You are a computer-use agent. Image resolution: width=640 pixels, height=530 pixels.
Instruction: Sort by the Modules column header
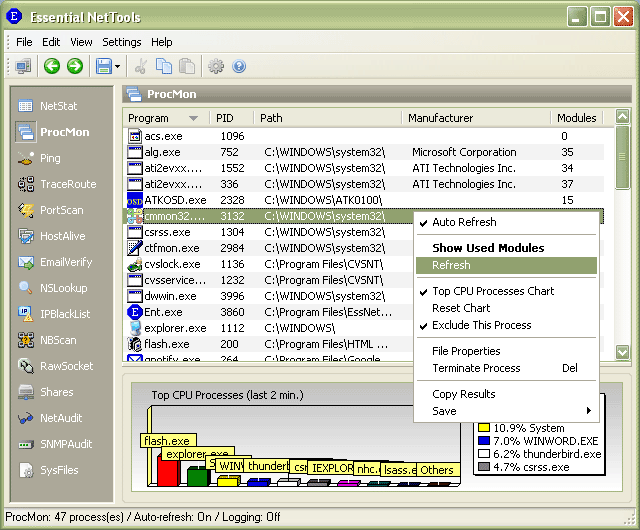pyautogui.click(x=577, y=118)
